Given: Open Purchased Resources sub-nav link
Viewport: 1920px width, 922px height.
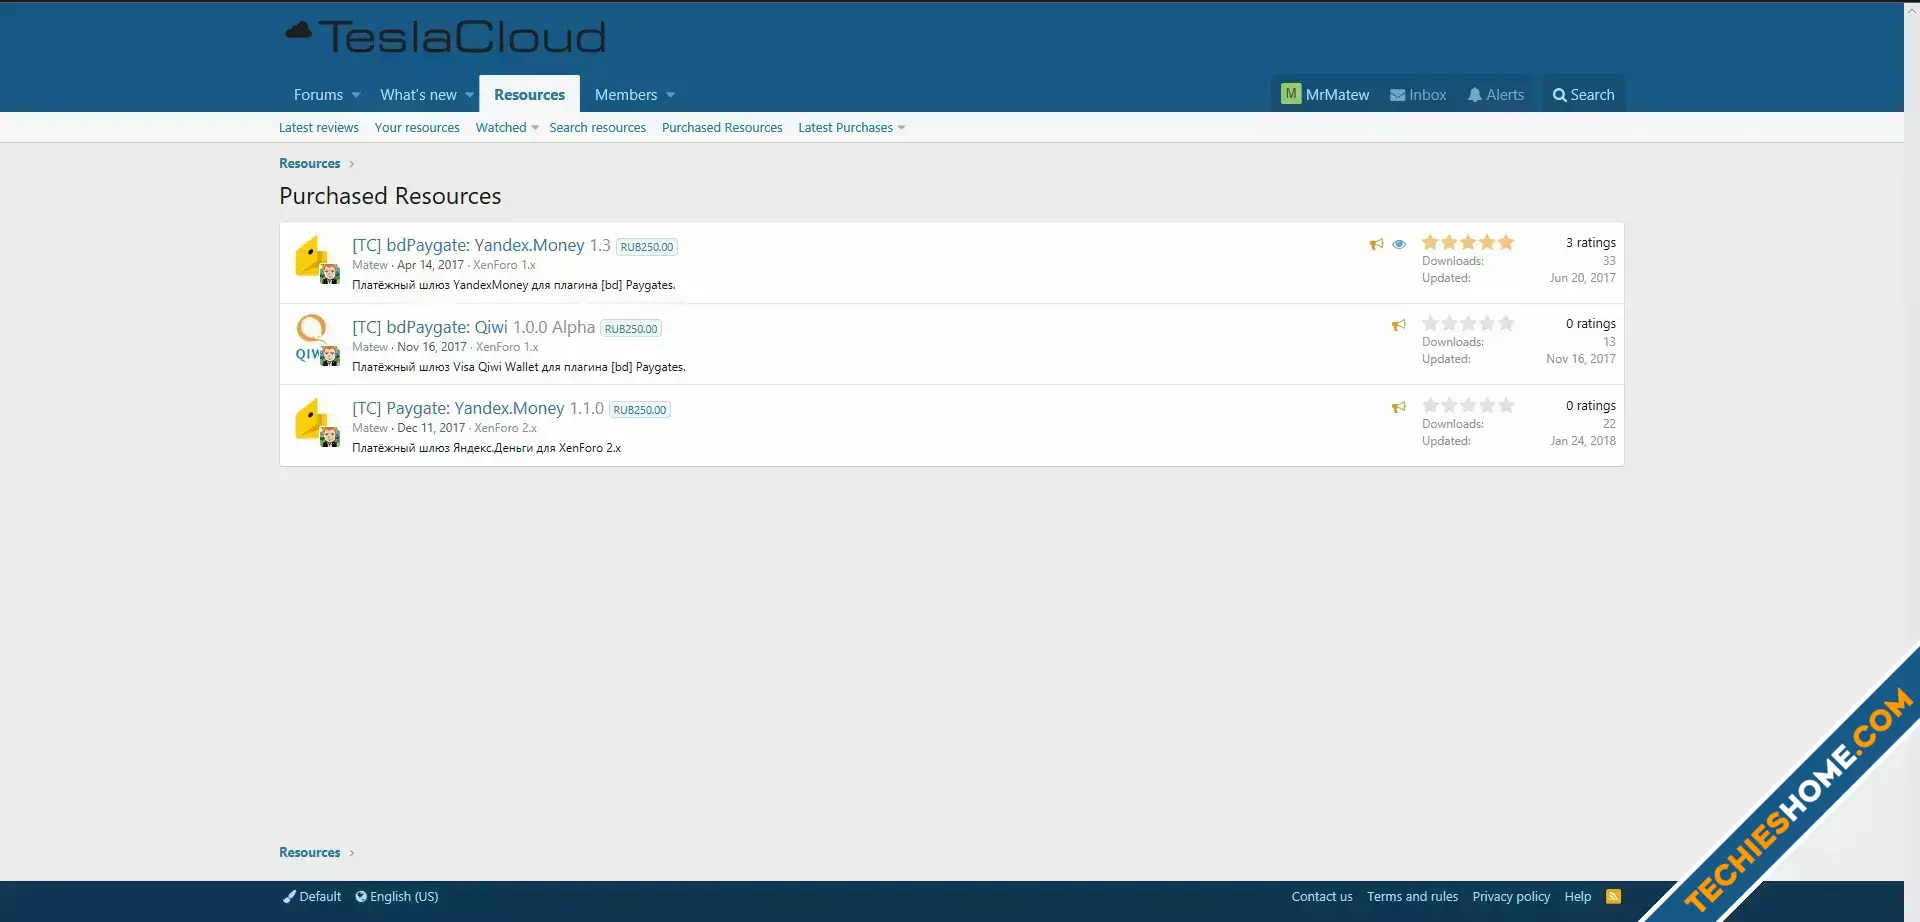Looking at the screenshot, I should point(722,128).
